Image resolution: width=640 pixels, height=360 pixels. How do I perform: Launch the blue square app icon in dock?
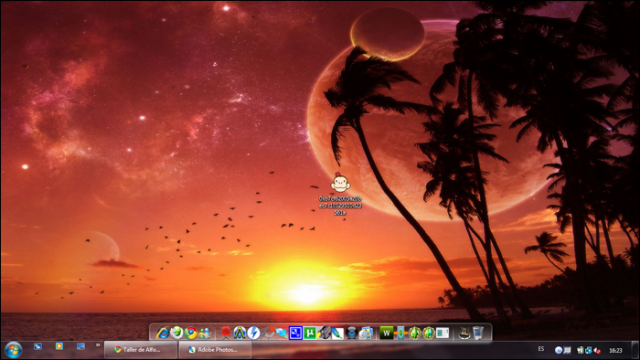(x=296, y=333)
